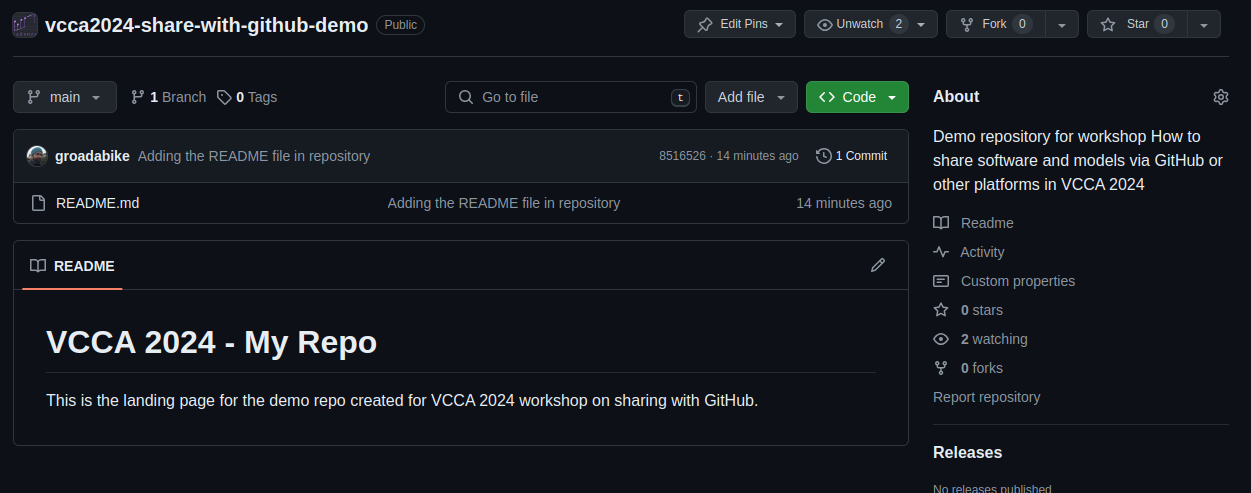View the 0 stars link
1251x493 pixels.
point(982,310)
